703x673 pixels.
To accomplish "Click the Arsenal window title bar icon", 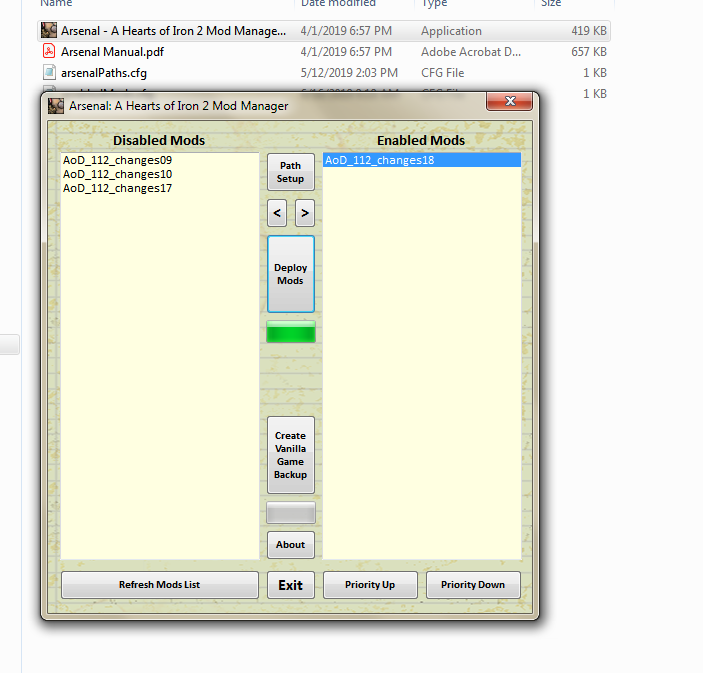I will point(56,106).
